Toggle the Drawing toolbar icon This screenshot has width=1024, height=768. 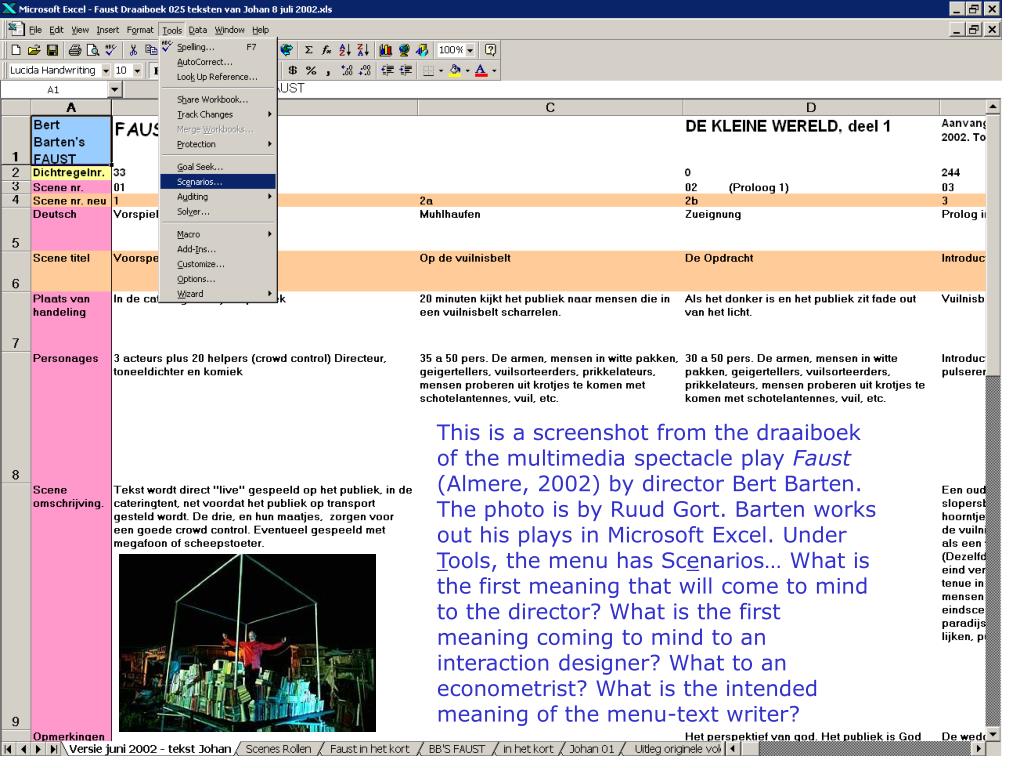tap(423, 50)
